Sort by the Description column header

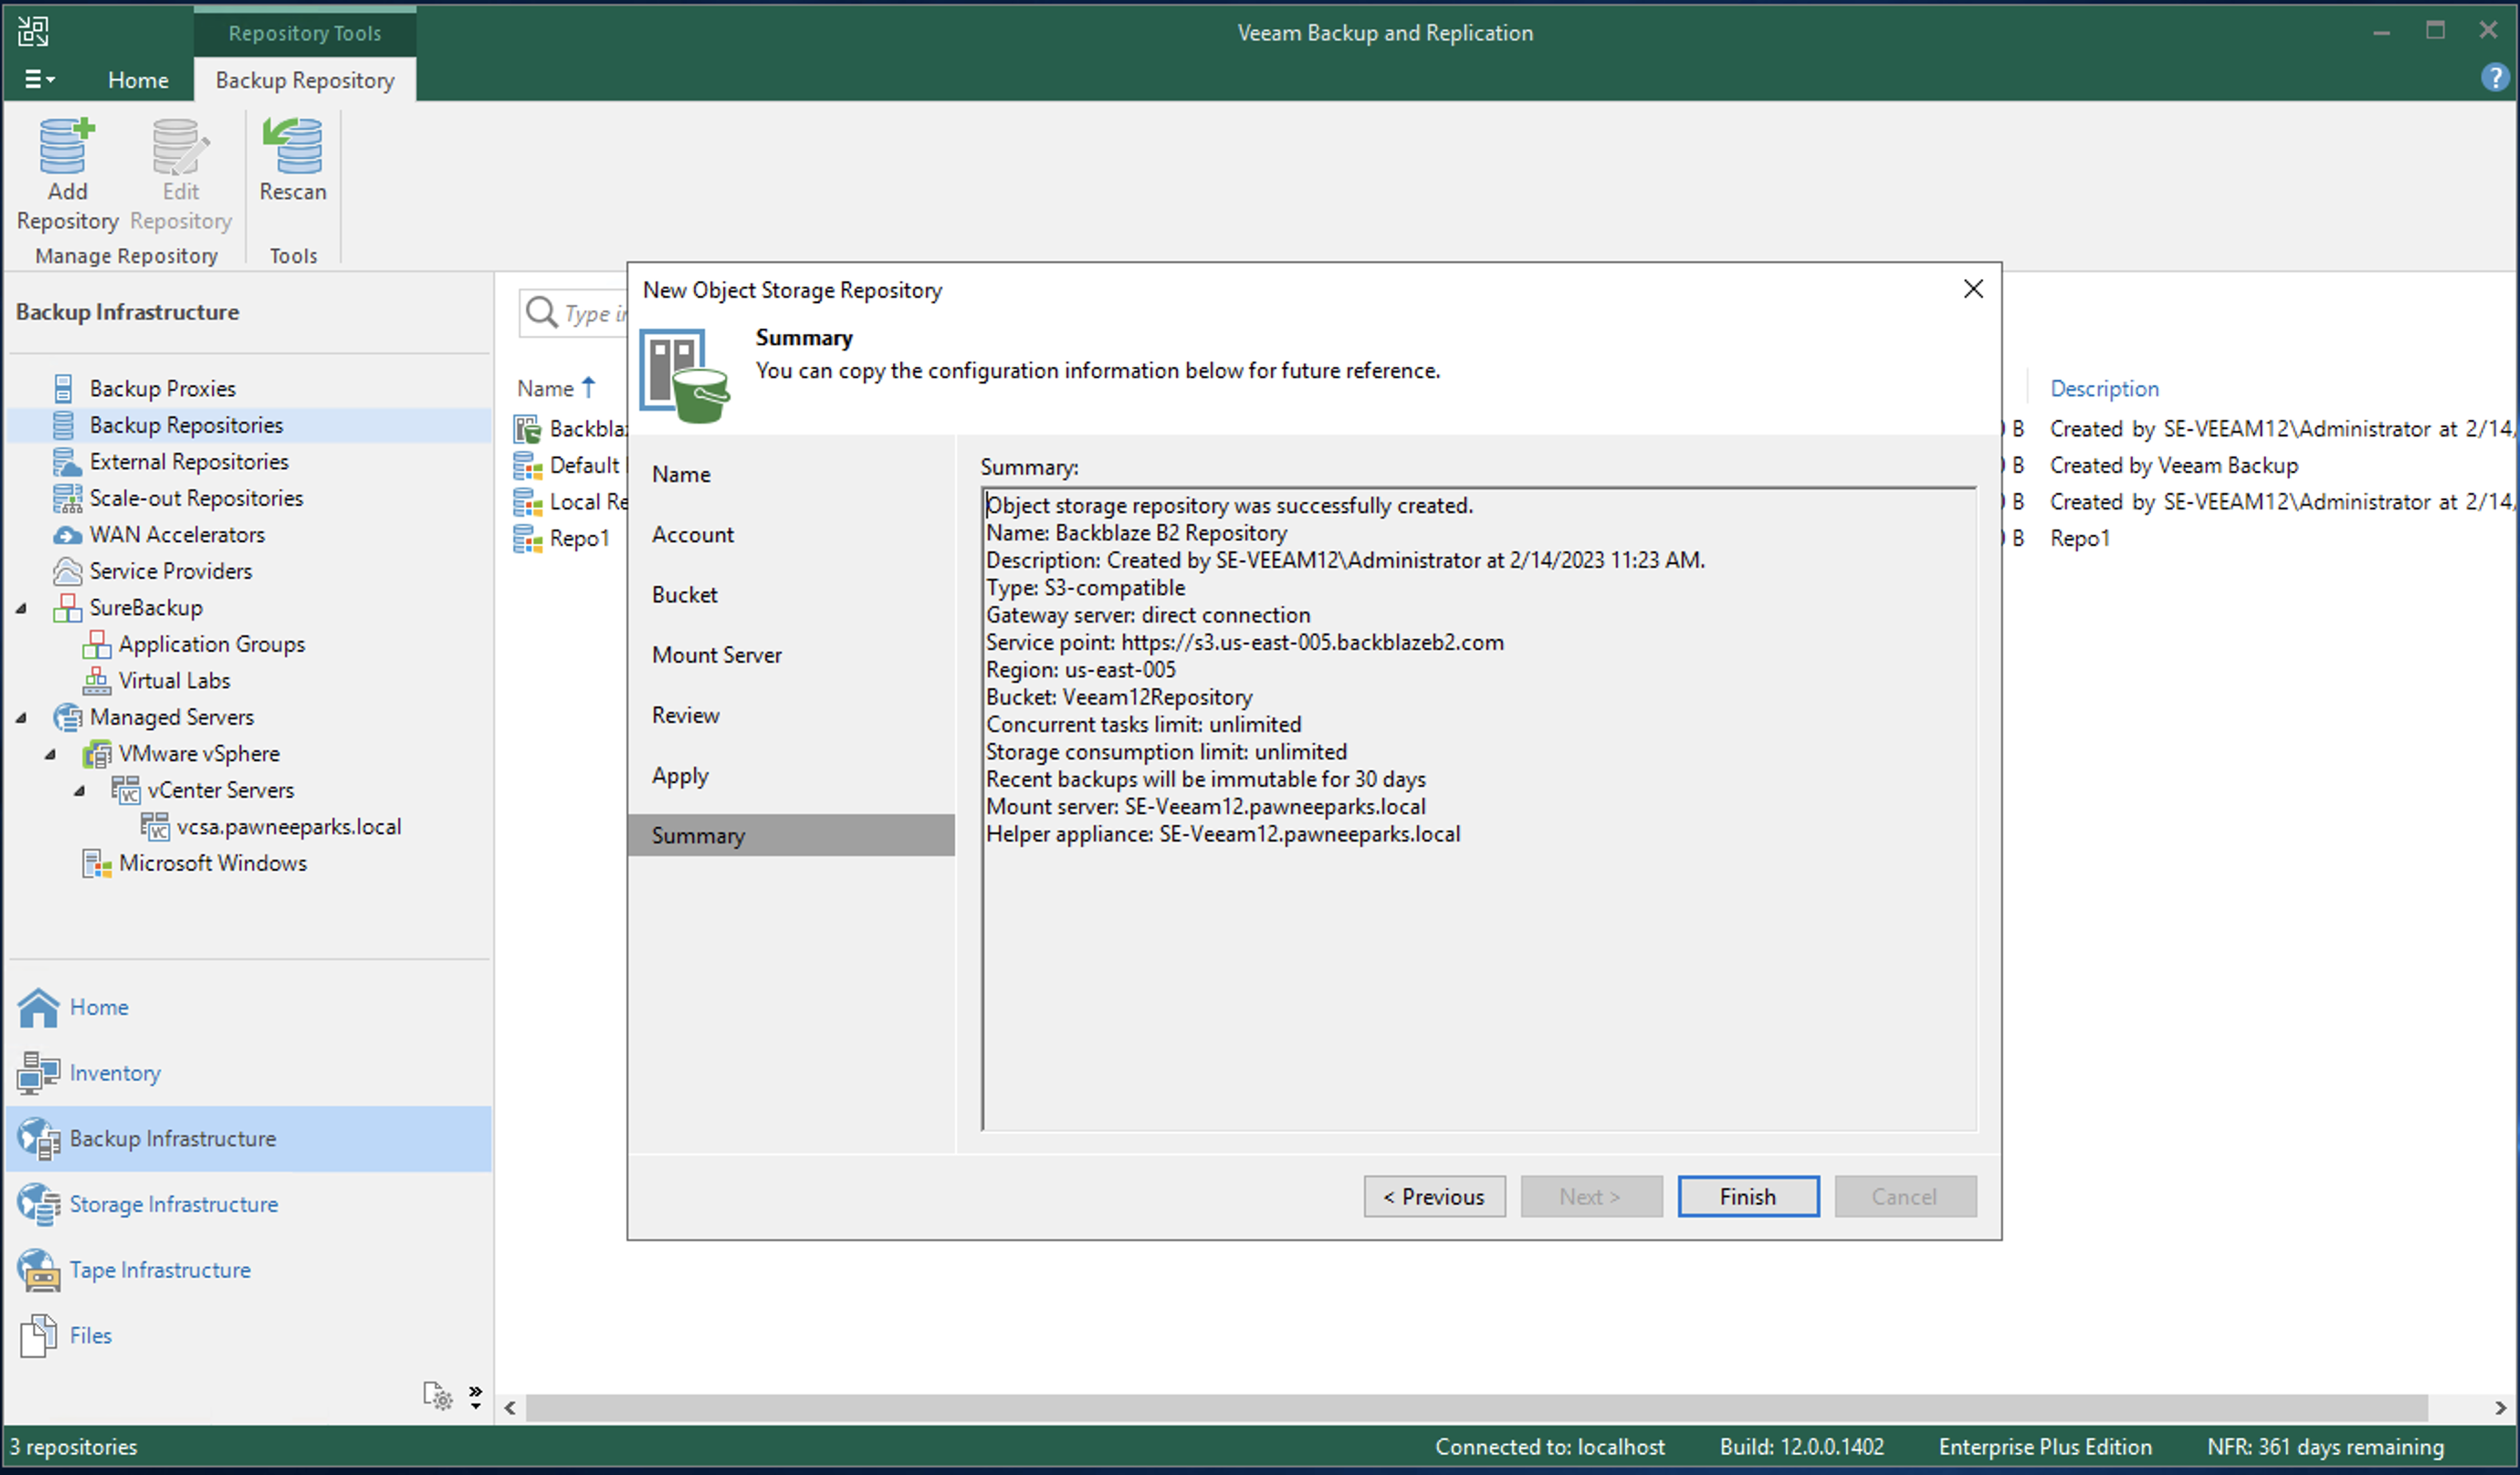point(2103,388)
